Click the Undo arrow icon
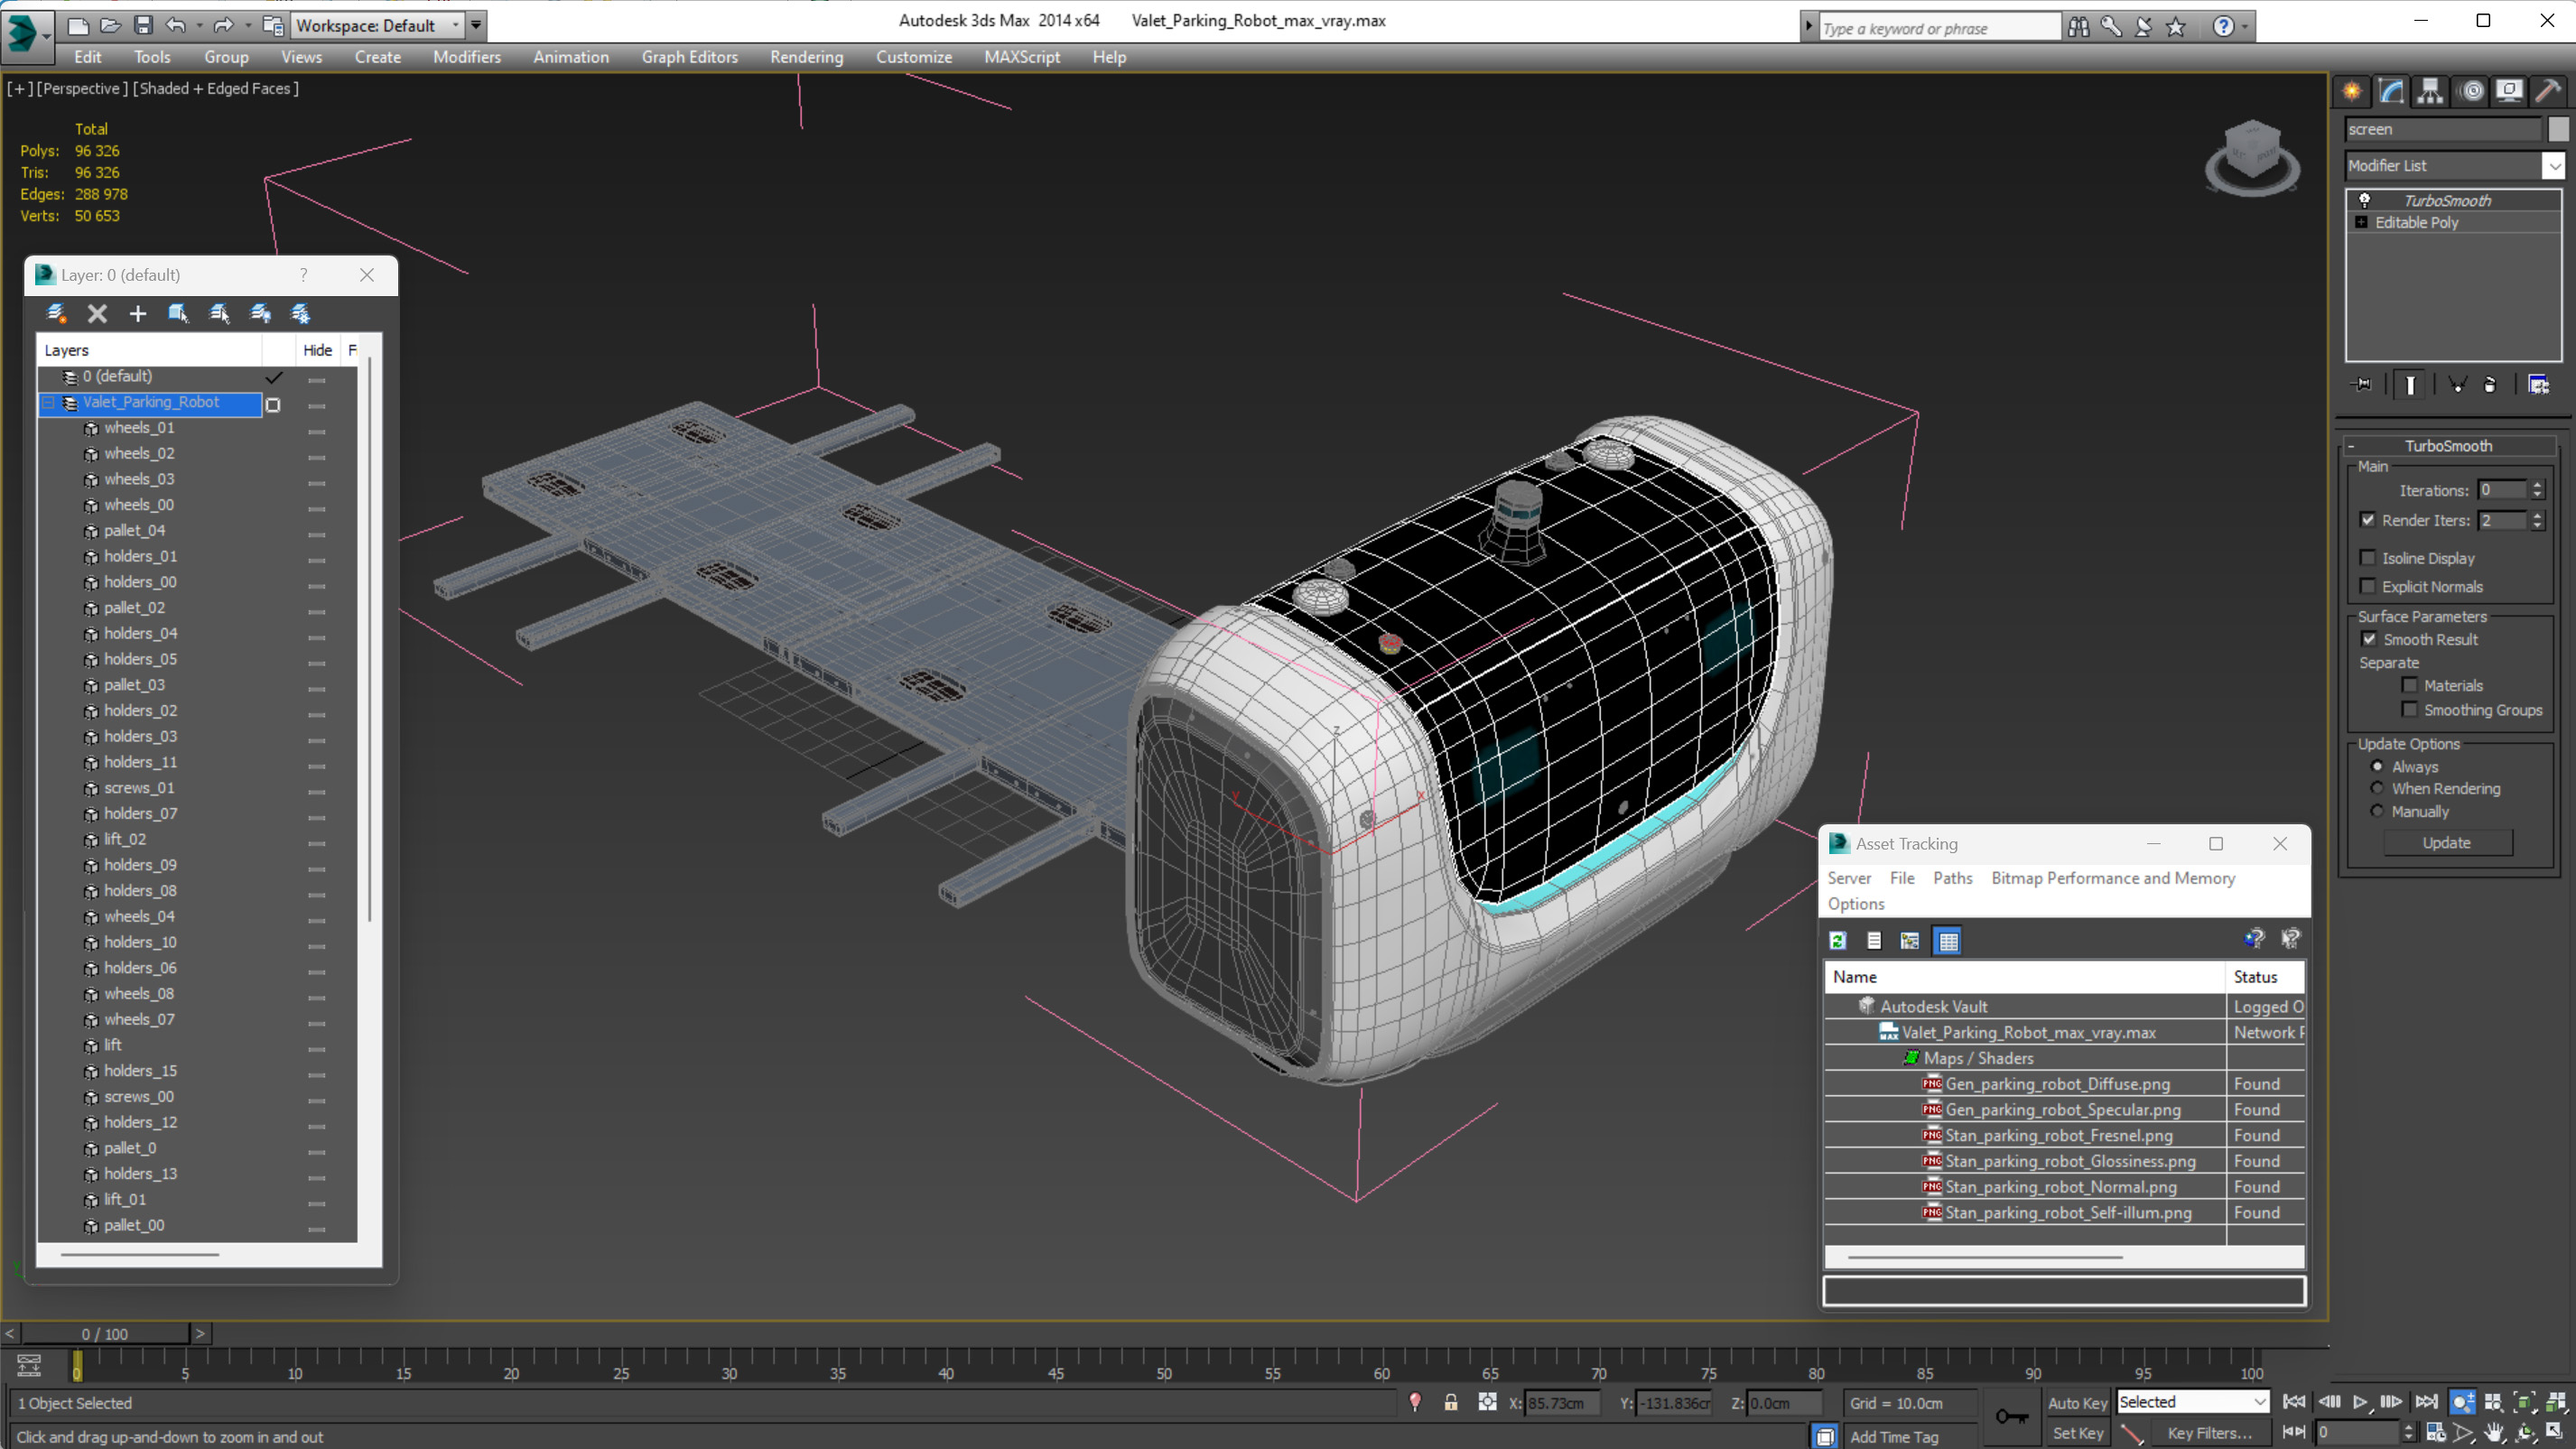 pyautogui.click(x=176, y=25)
